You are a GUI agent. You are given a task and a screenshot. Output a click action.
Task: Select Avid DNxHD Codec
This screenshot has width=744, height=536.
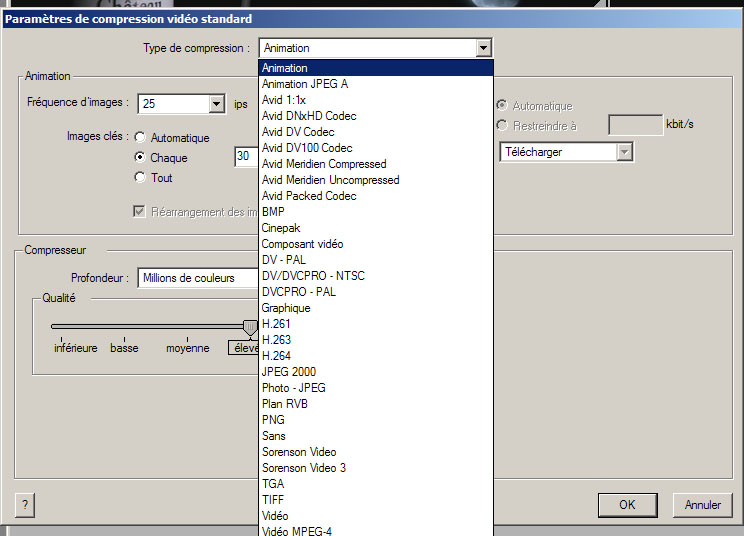pos(376,116)
